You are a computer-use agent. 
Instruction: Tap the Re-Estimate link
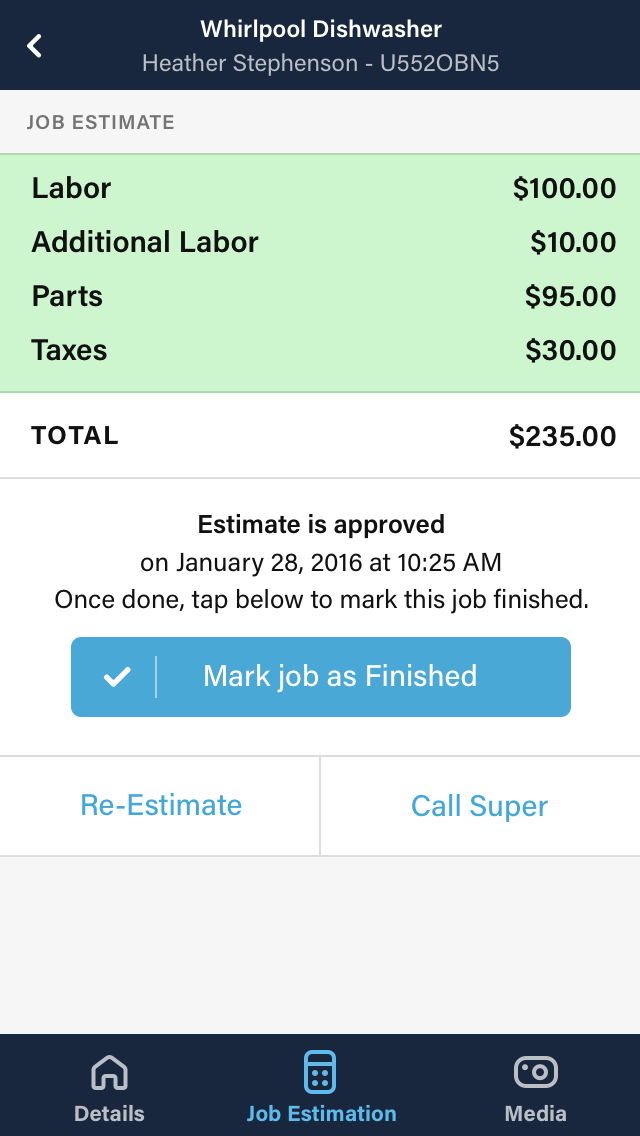pyautogui.click(x=161, y=805)
